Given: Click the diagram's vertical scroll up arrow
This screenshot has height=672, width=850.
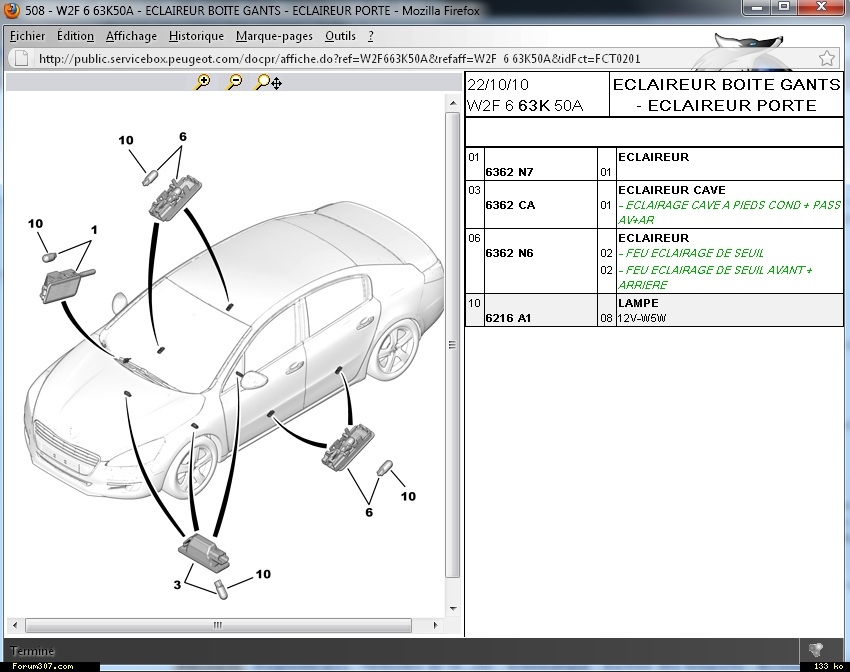Looking at the screenshot, I should (453, 103).
